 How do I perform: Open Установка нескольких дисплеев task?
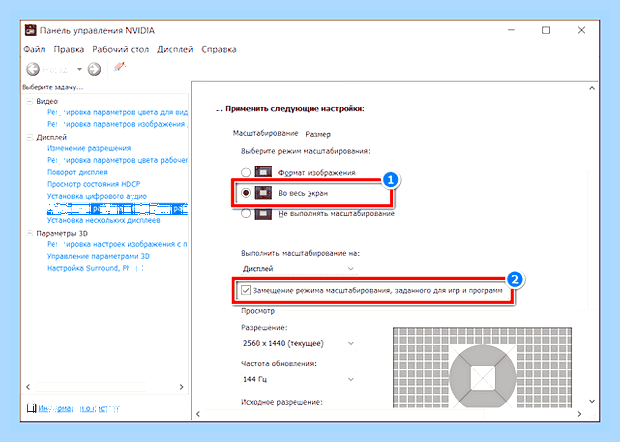click(104, 220)
